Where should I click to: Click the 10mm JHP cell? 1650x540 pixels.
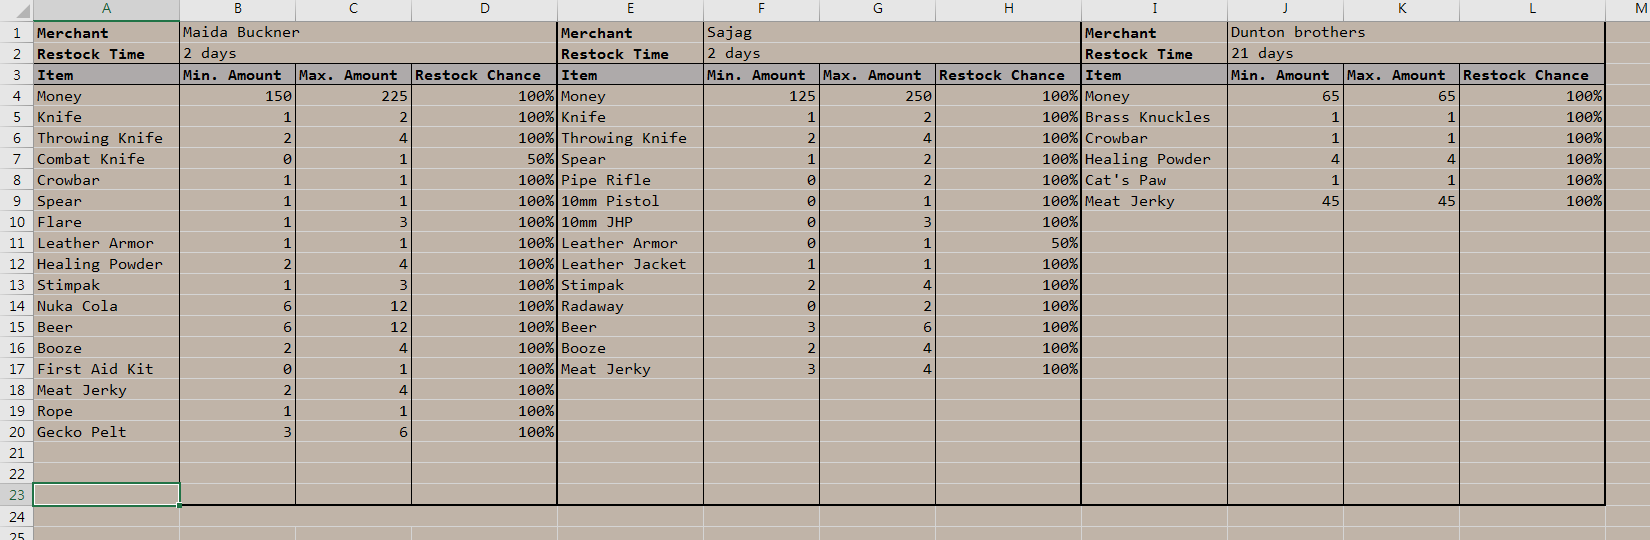[x=630, y=222]
